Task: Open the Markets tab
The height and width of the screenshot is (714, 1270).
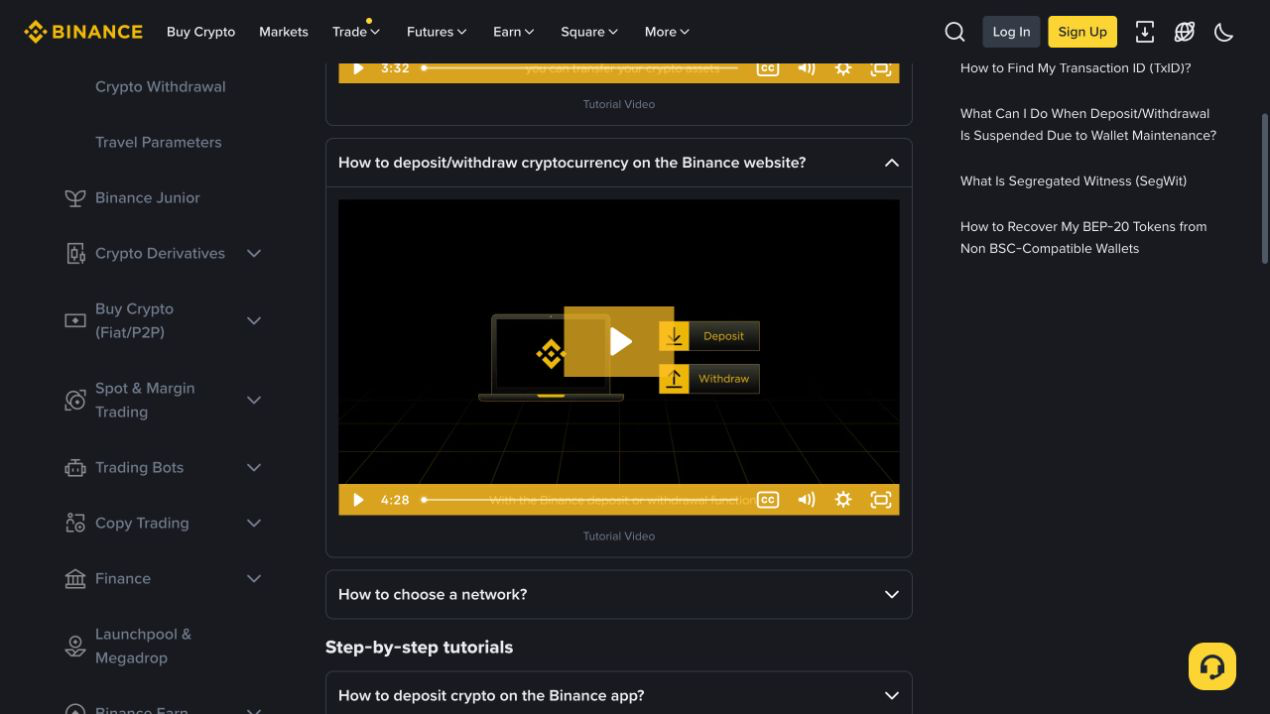Action: (283, 32)
